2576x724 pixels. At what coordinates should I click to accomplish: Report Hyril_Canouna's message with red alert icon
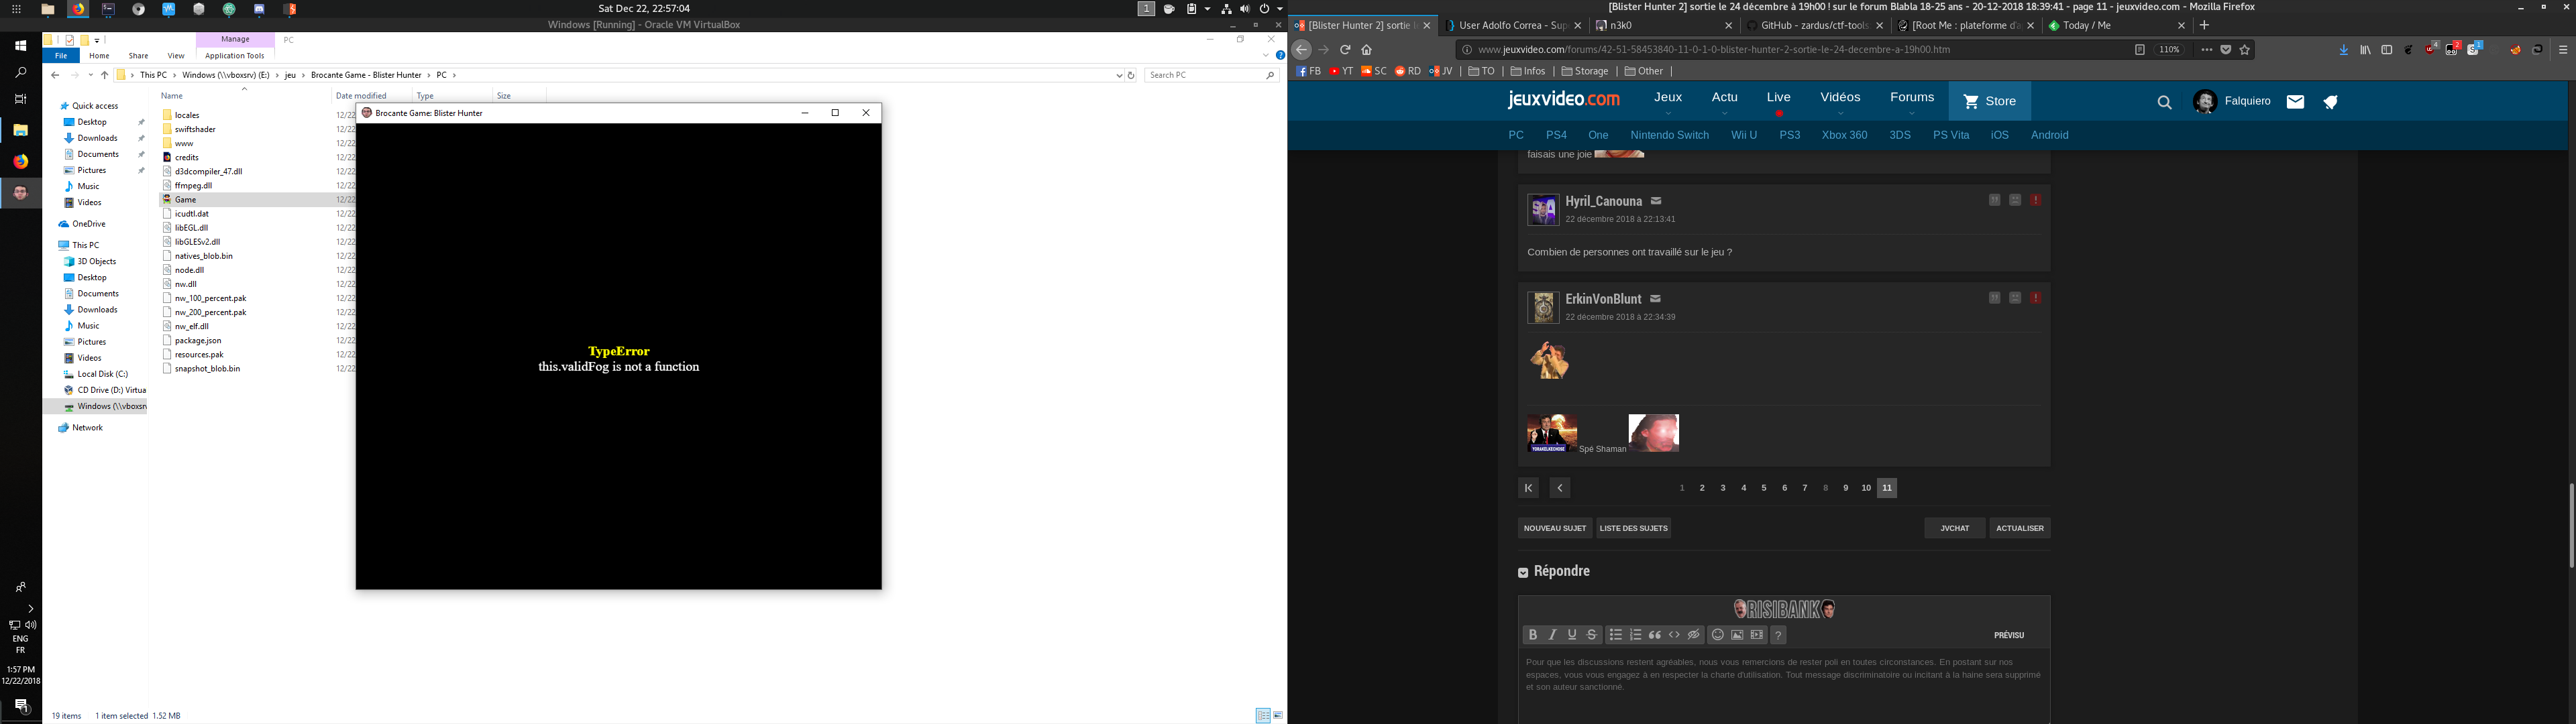(x=2035, y=200)
